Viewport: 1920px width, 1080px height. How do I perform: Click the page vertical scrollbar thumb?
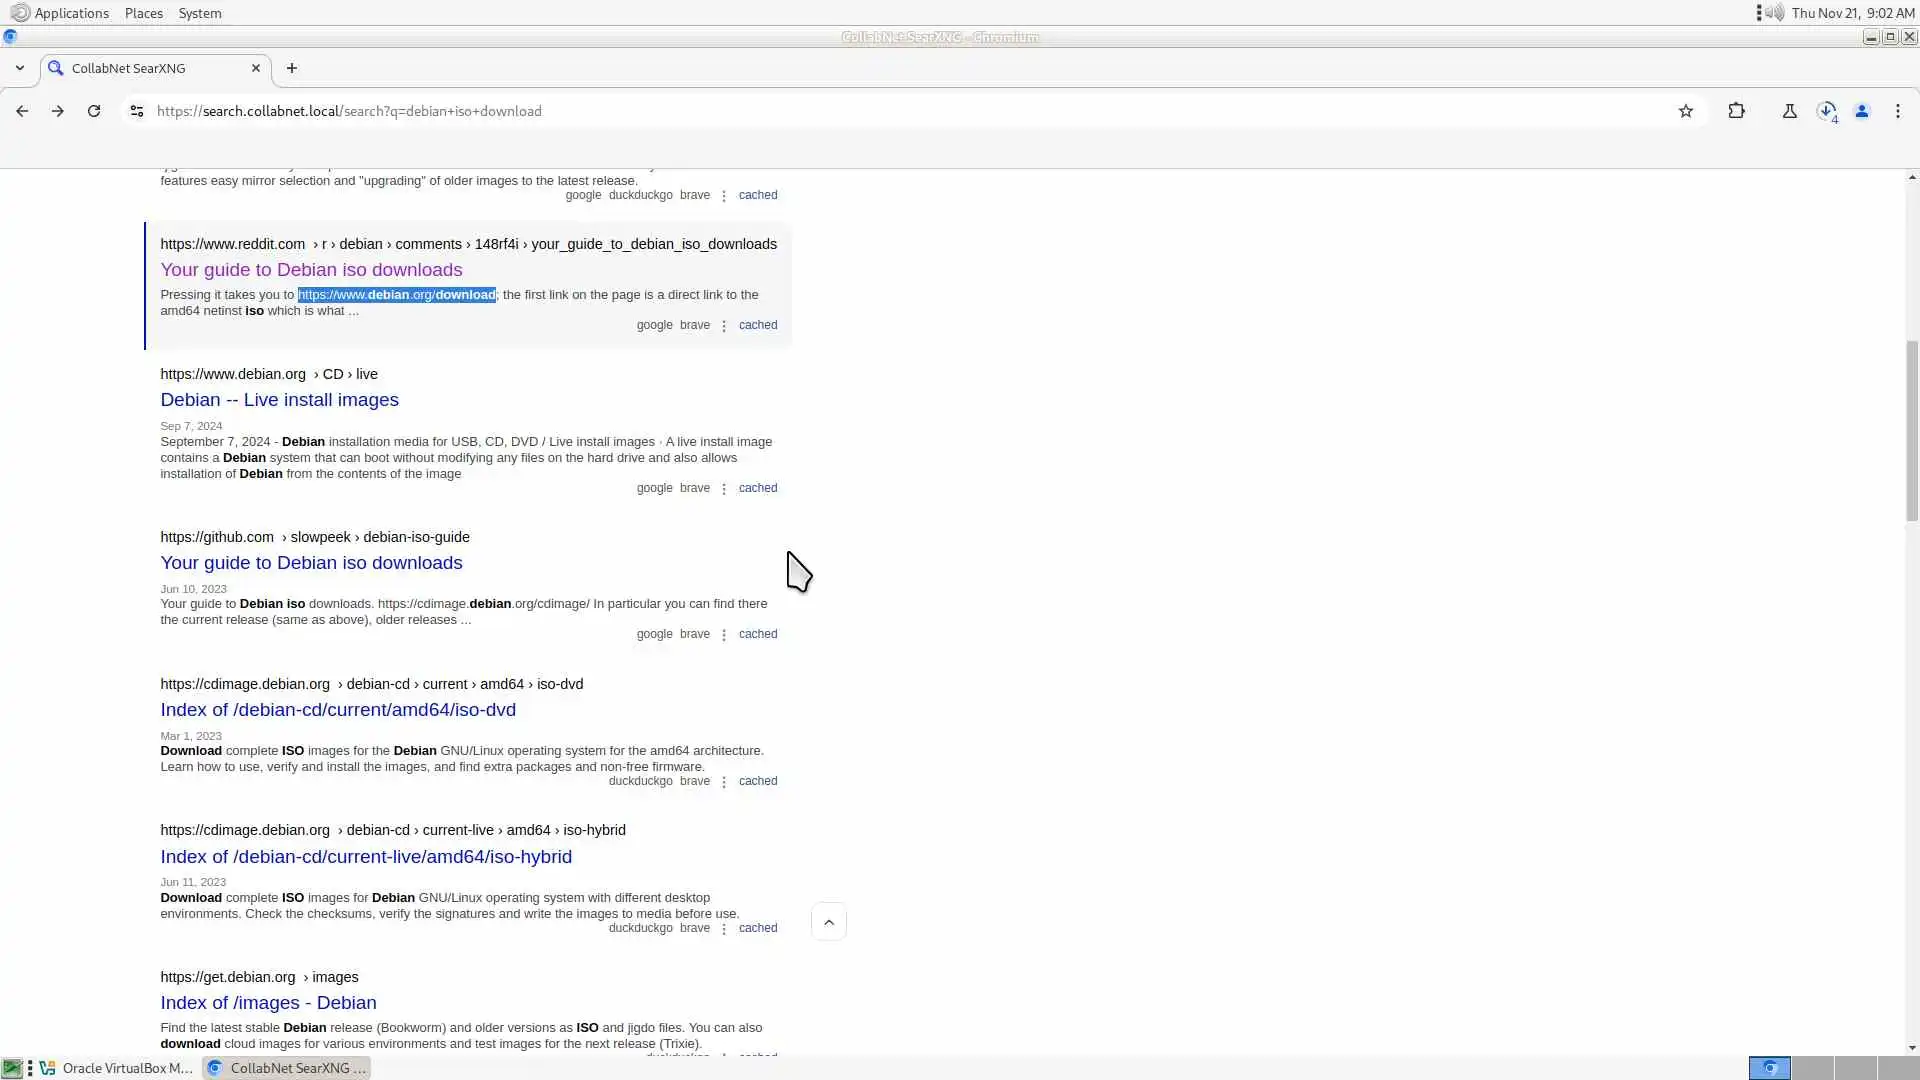coord(1912,430)
